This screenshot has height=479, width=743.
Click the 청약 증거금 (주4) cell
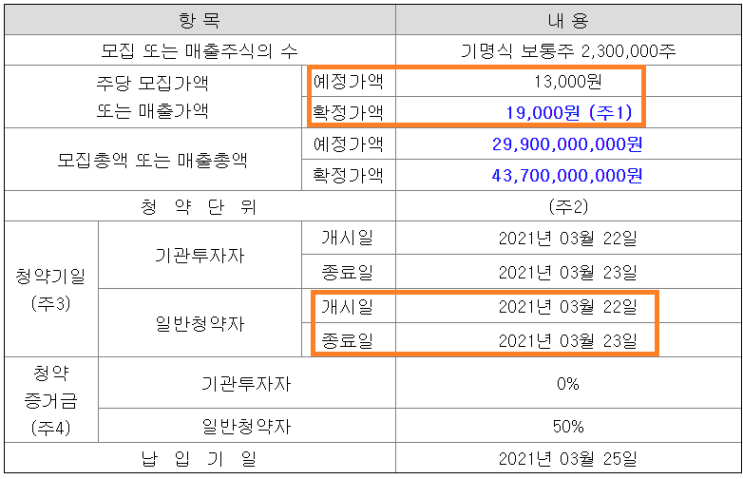[51, 400]
